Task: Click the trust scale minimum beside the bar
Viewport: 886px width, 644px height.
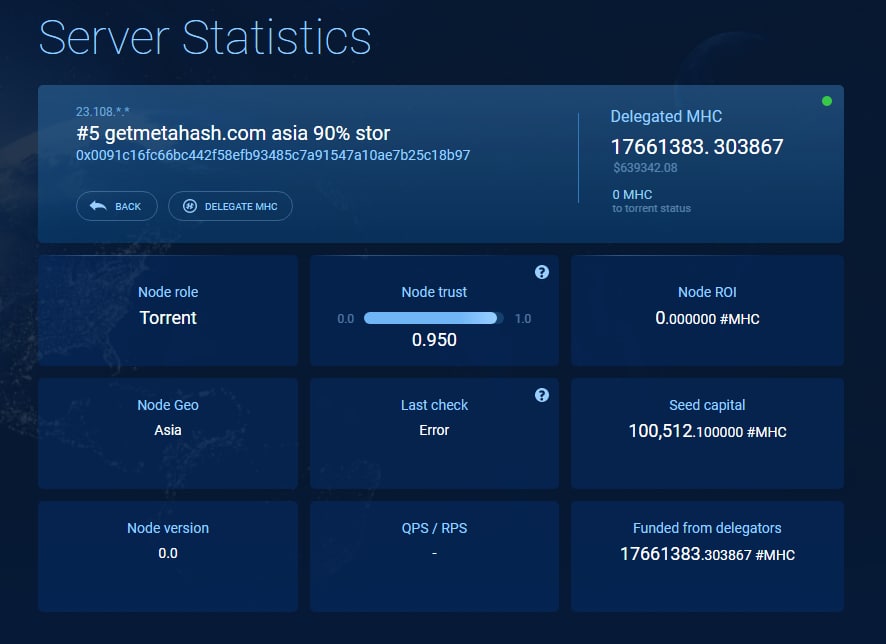Action: (345, 319)
